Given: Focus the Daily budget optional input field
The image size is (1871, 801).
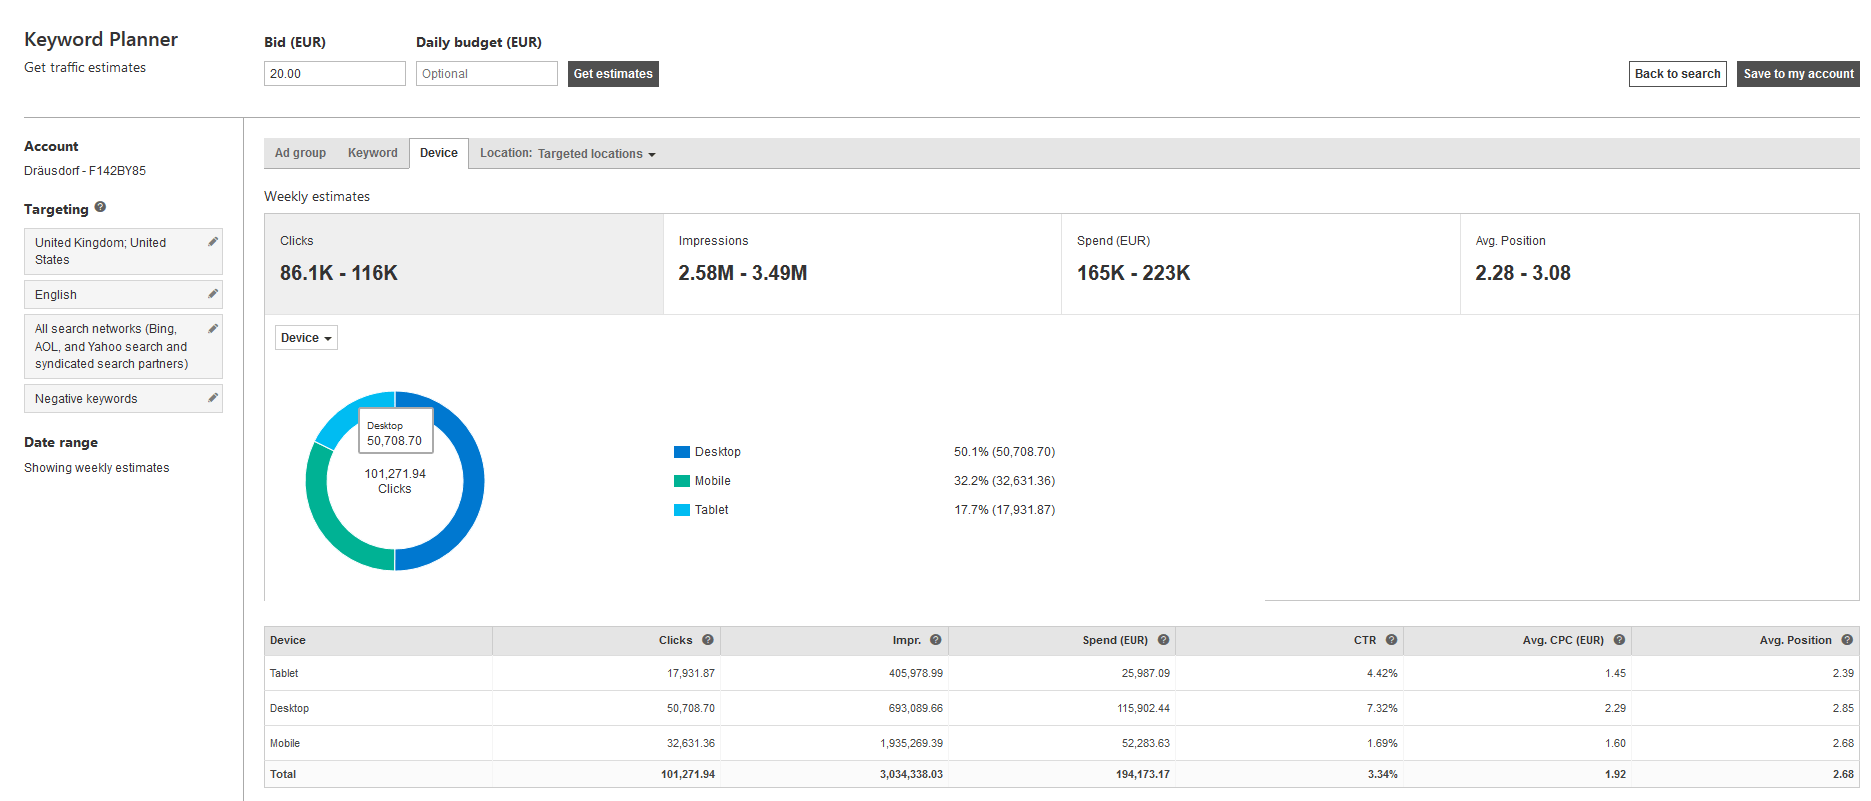Looking at the screenshot, I should [486, 74].
